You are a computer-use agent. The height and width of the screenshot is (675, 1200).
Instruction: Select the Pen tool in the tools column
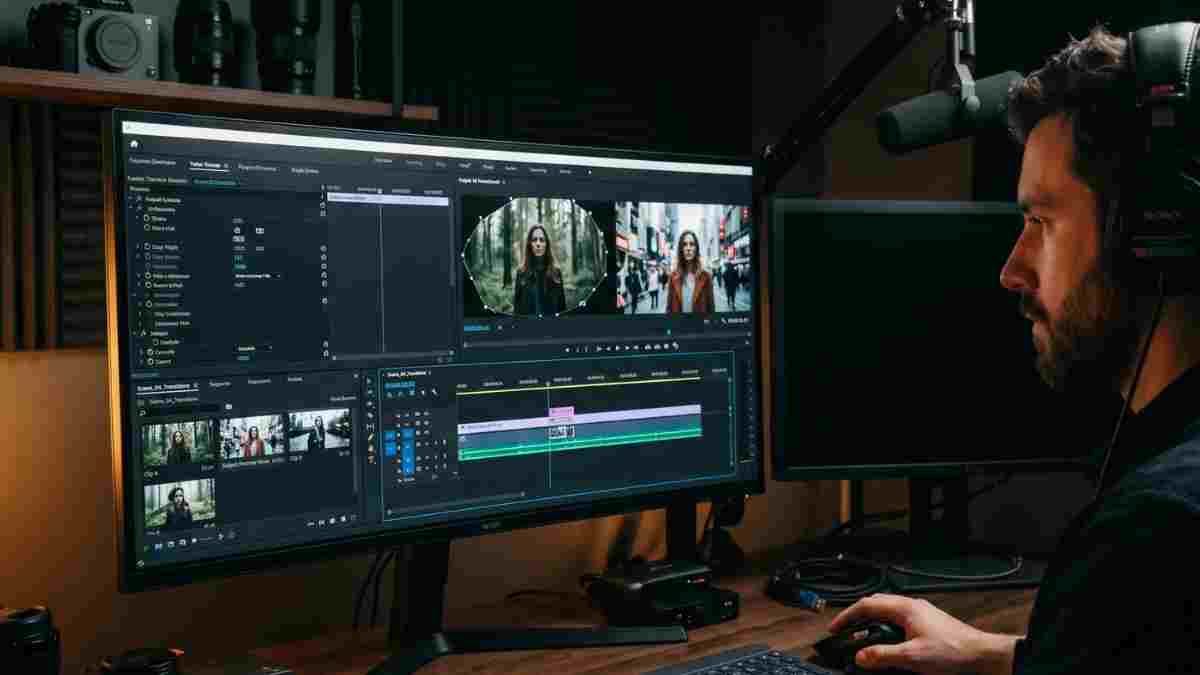point(370,437)
